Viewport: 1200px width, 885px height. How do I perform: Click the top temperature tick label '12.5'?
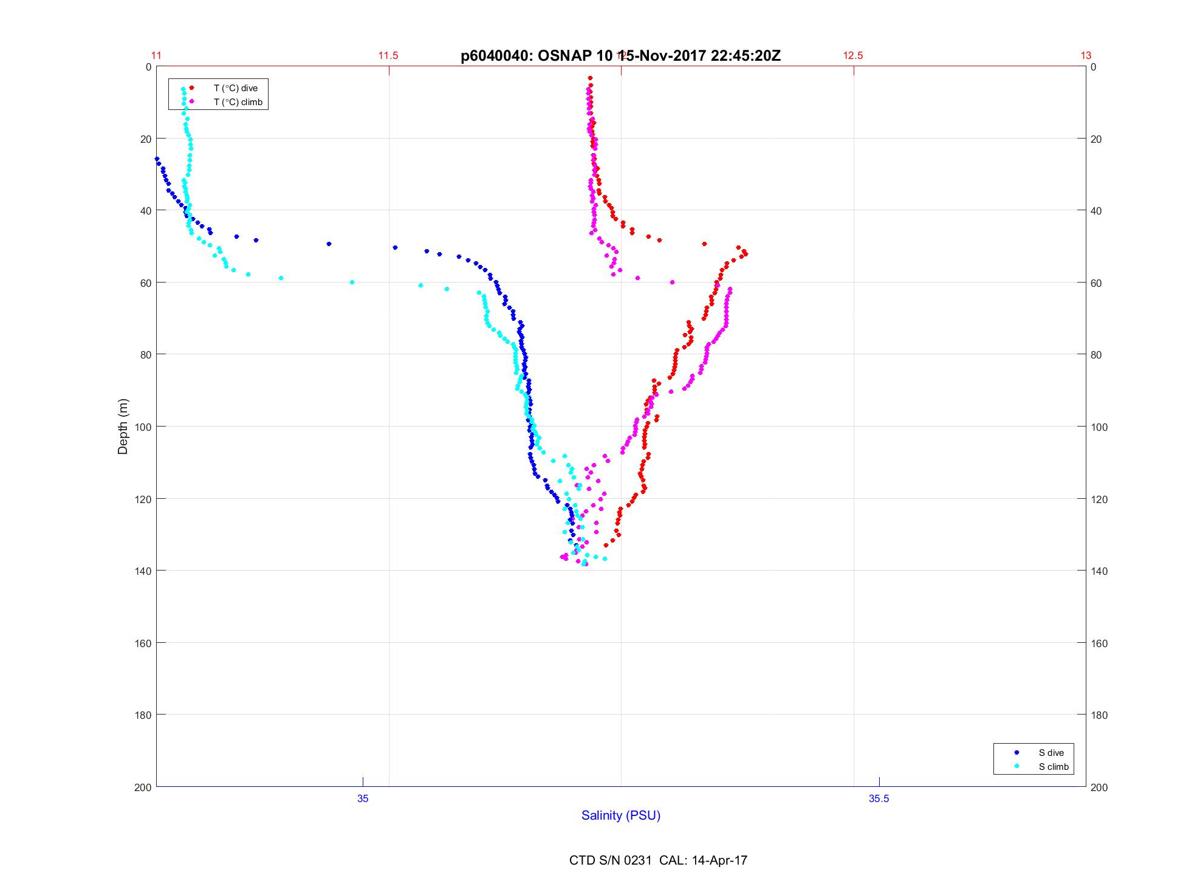[x=853, y=56]
